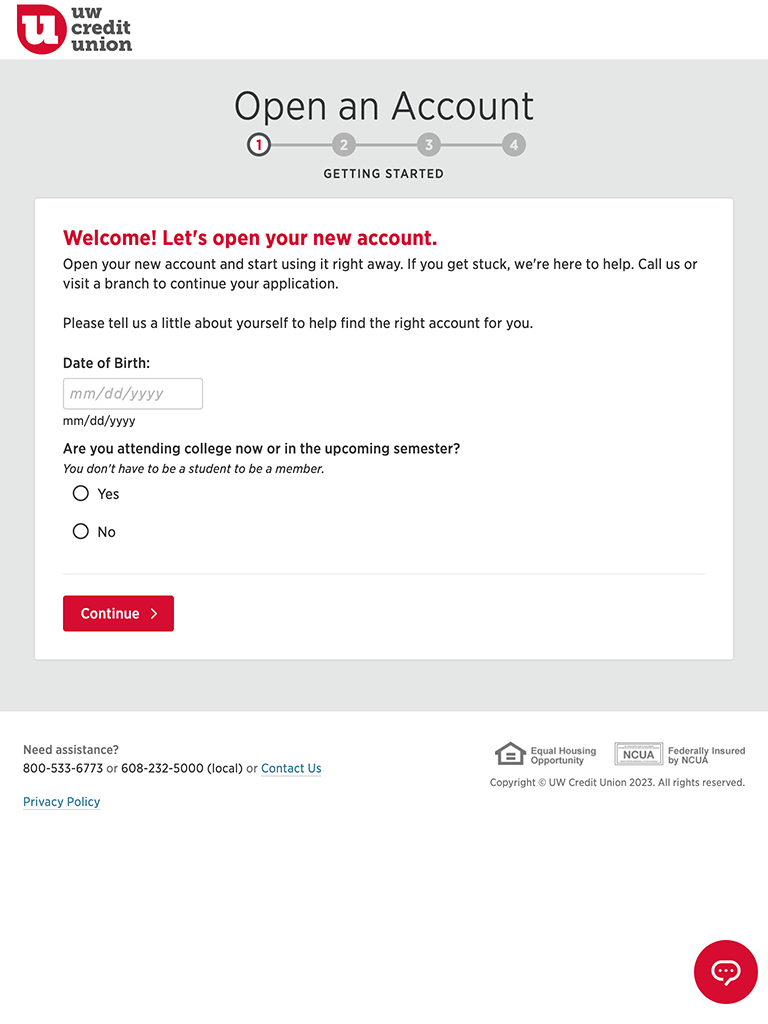This screenshot has width=768, height=1024.
Task: Select step 1 circle in progress tracker
Action: click(x=259, y=144)
